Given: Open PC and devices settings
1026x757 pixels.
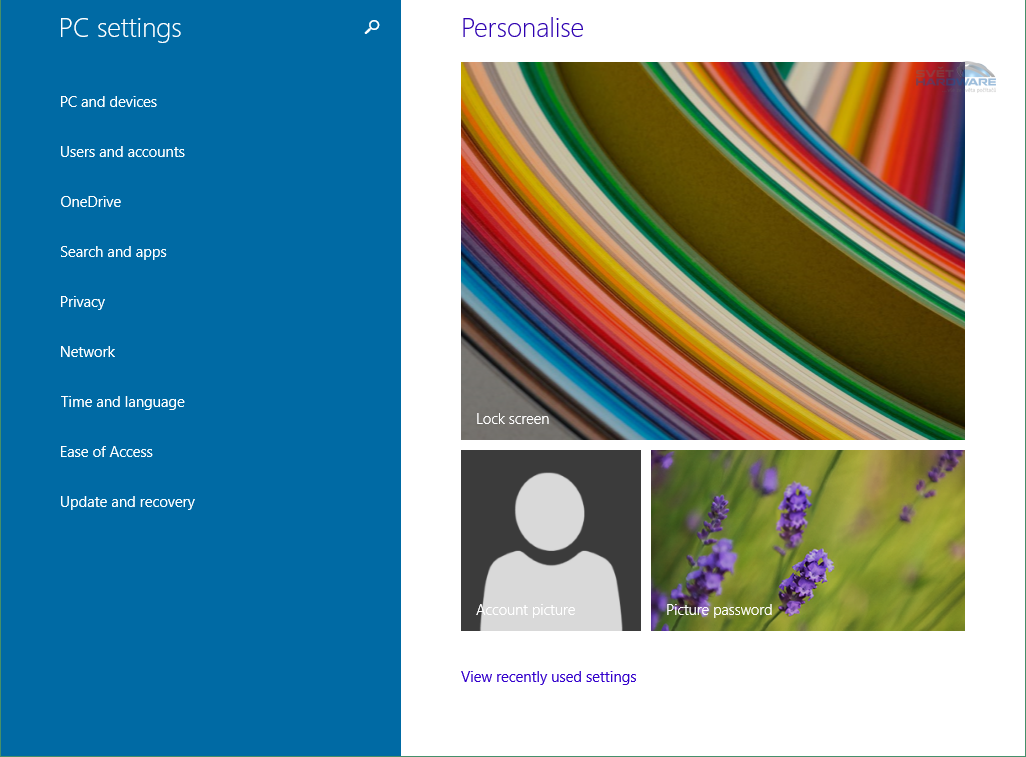Looking at the screenshot, I should 108,102.
